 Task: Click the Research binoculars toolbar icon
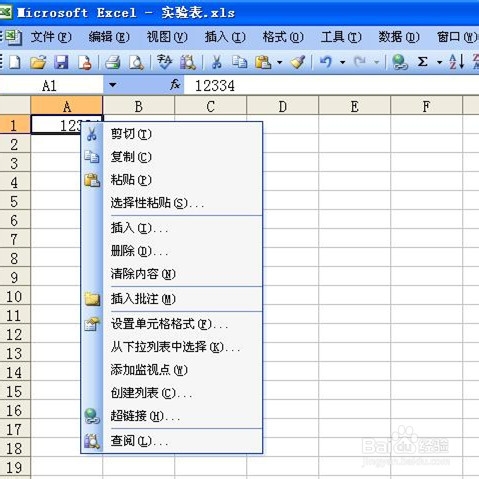188,62
